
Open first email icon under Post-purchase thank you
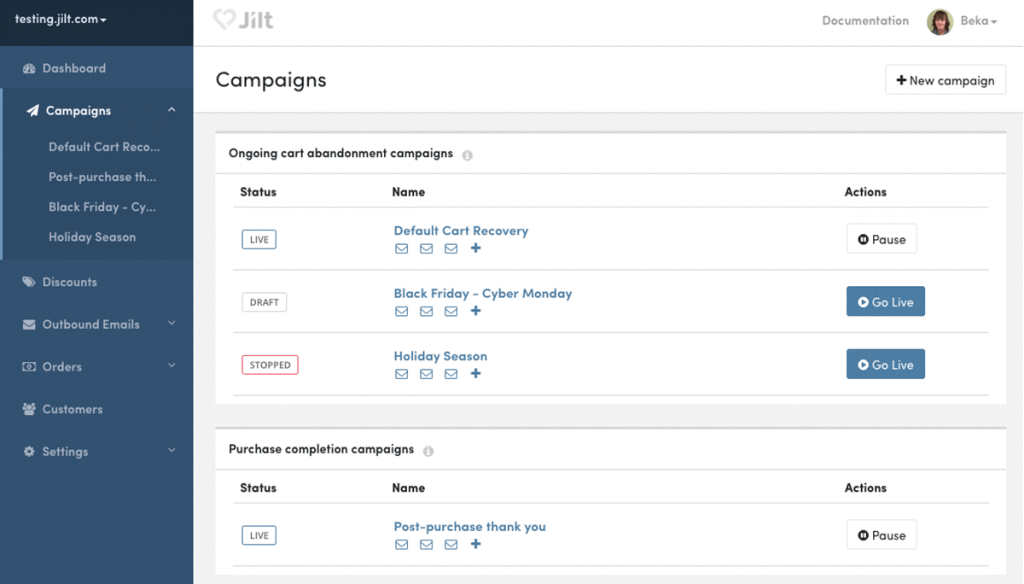pyautogui.click(x=402, y=544)
